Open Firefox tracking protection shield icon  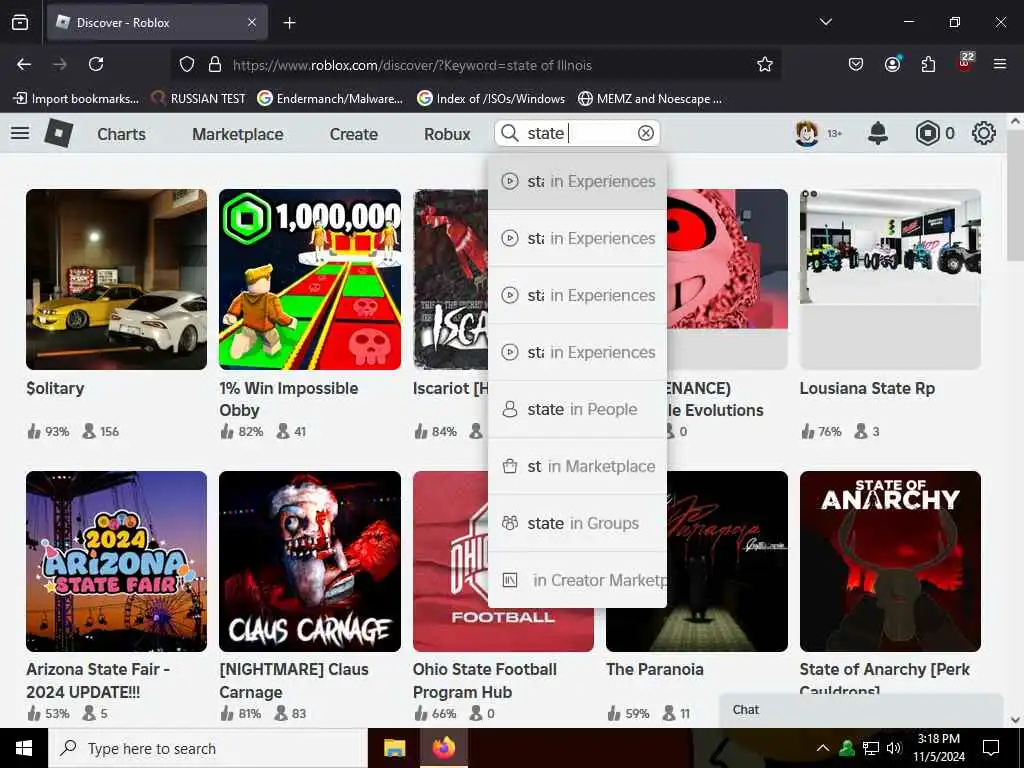point(187,64)
